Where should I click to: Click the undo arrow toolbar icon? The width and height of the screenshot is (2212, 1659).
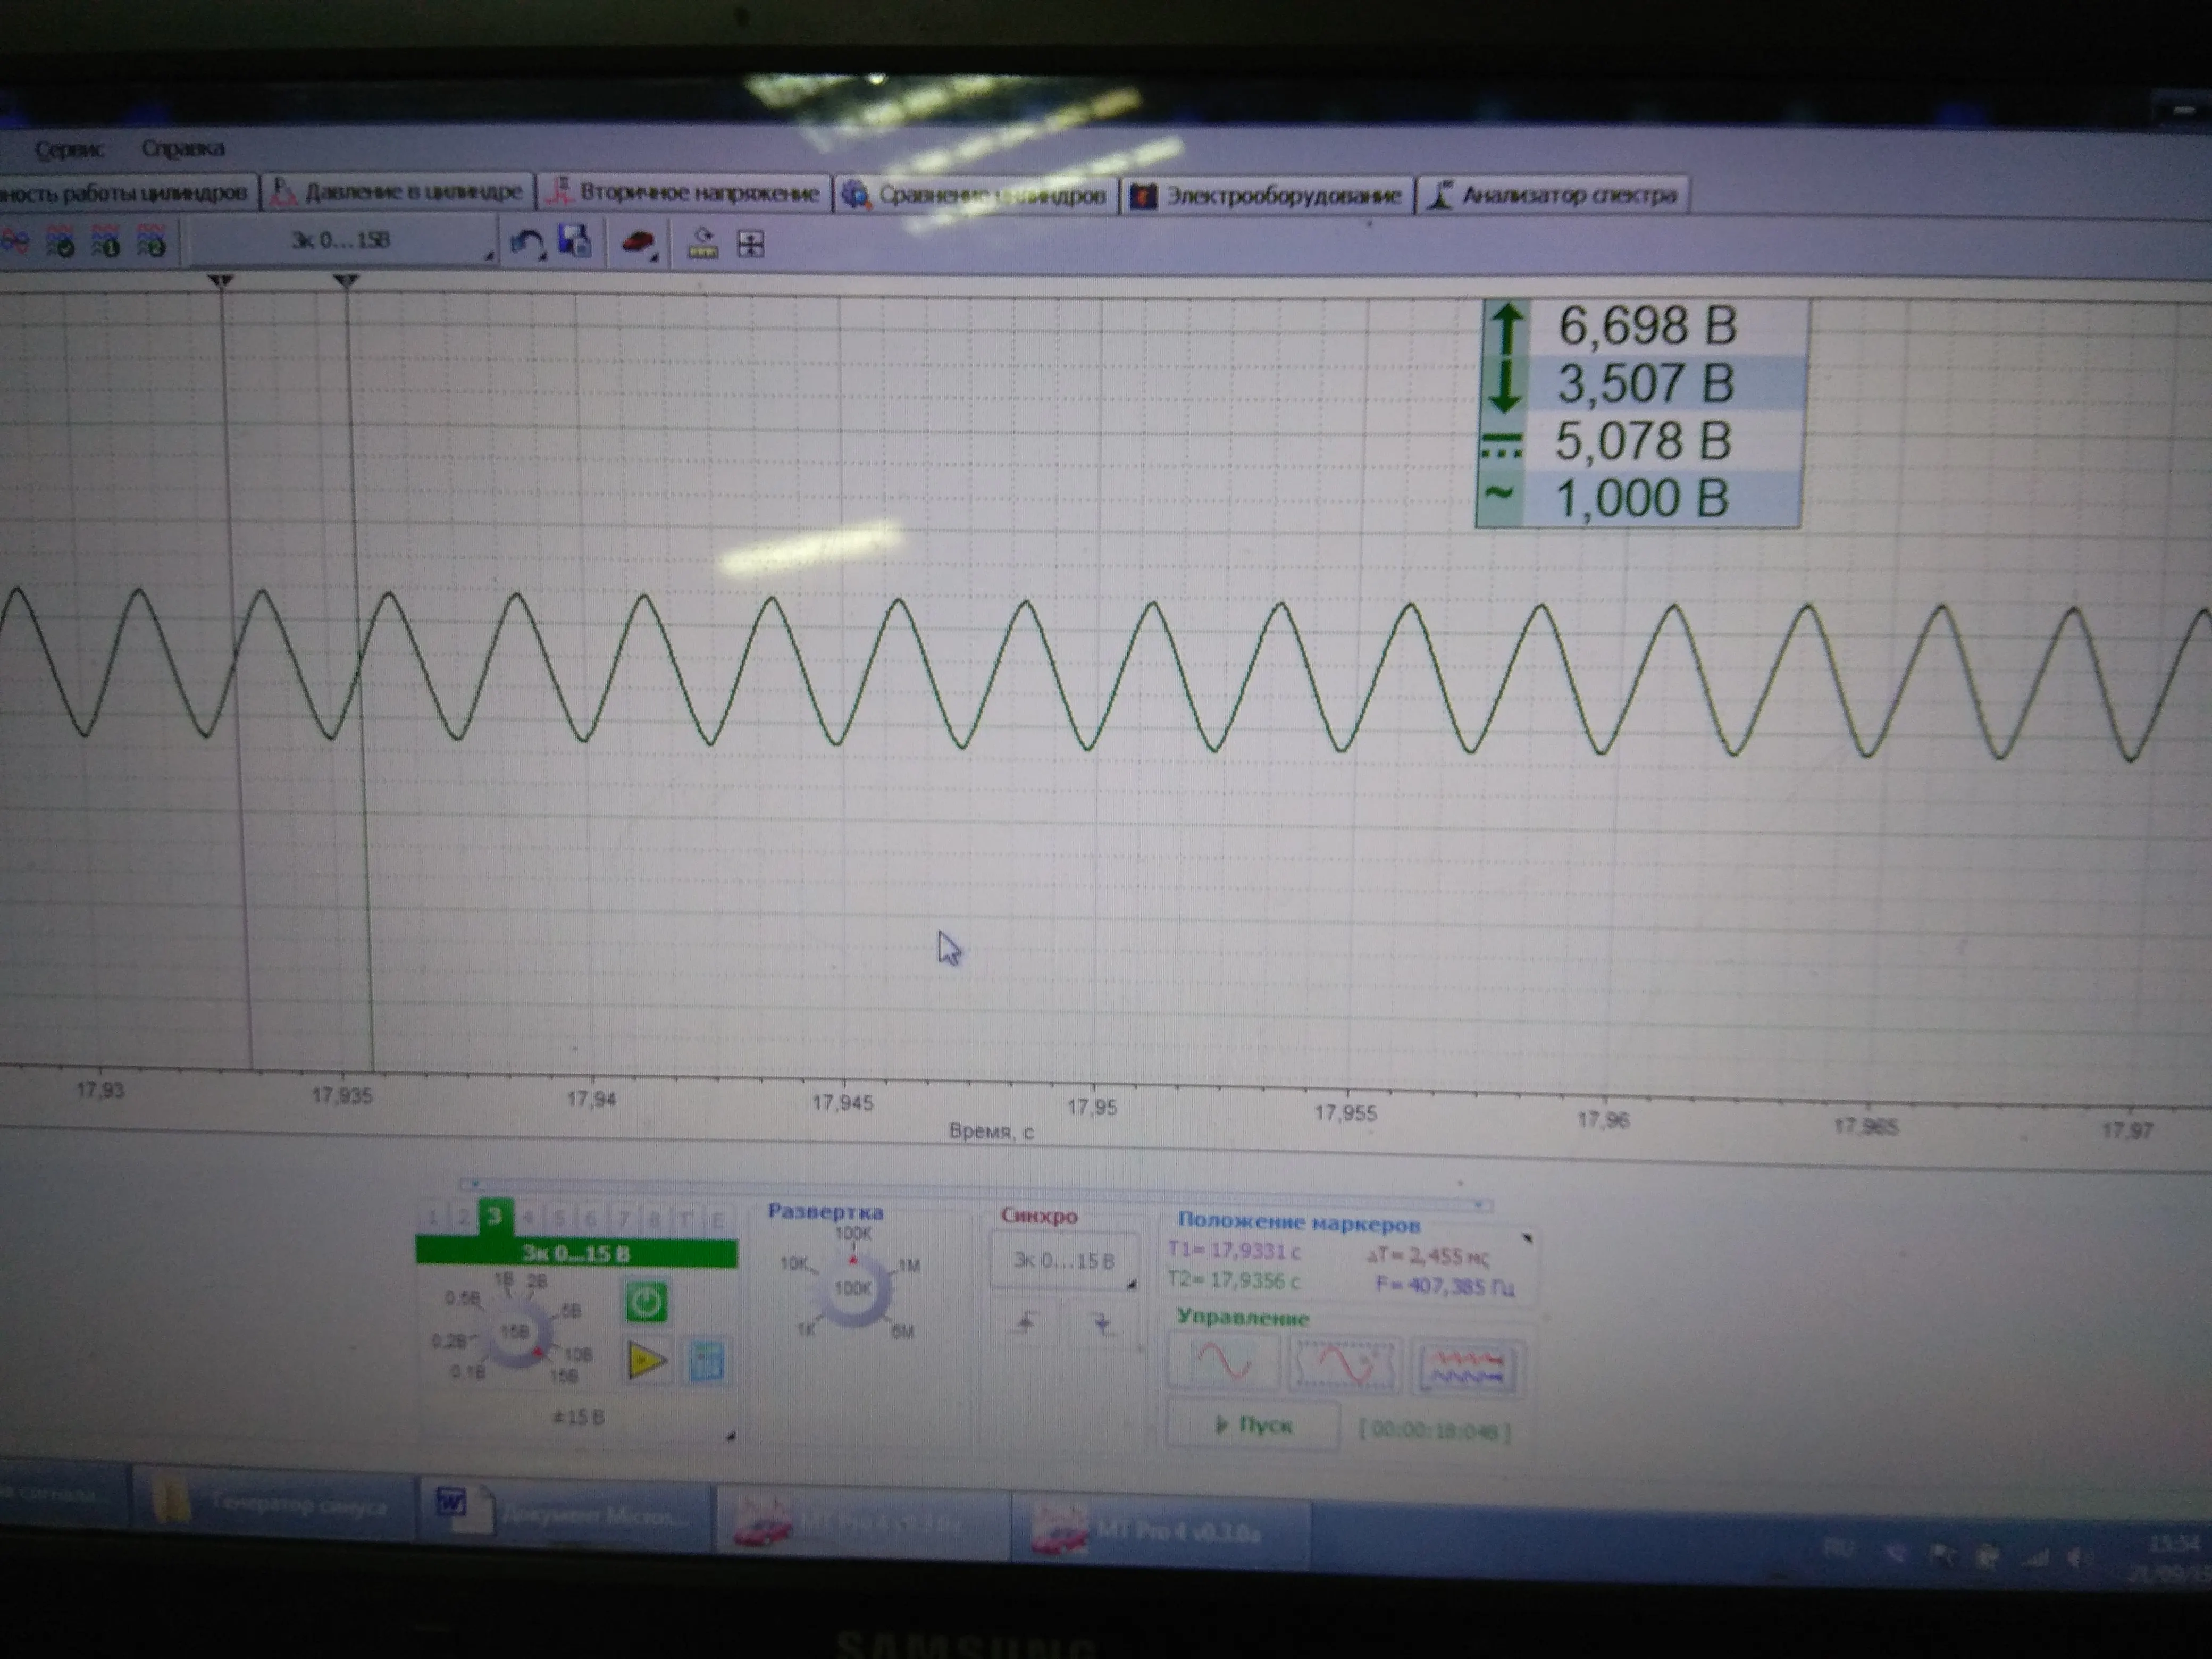[x=526, y=242]
